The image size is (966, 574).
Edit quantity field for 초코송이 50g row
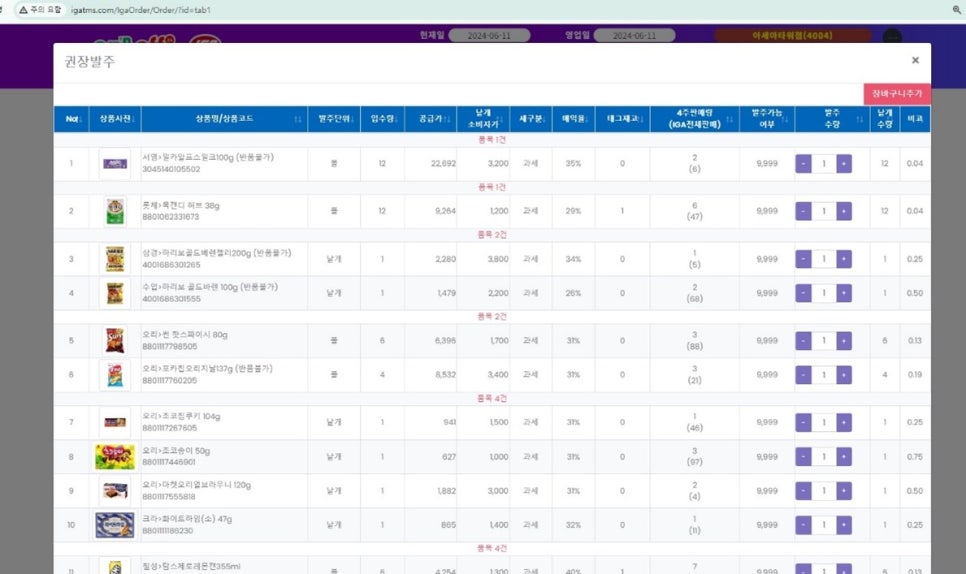coord(824,457)
